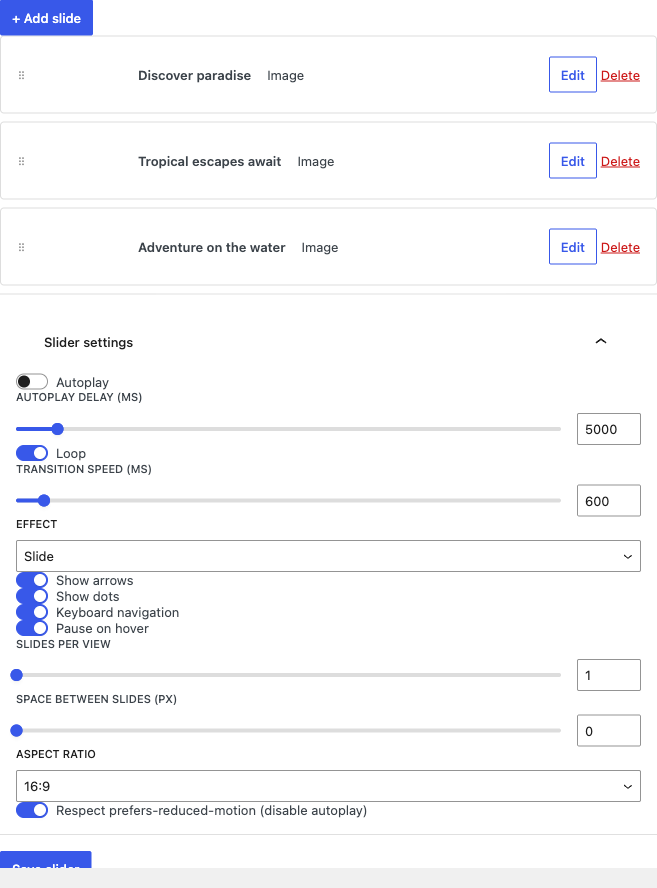
Task: Disable the Show arrows toggle
Action: click(x=32, y=580)
